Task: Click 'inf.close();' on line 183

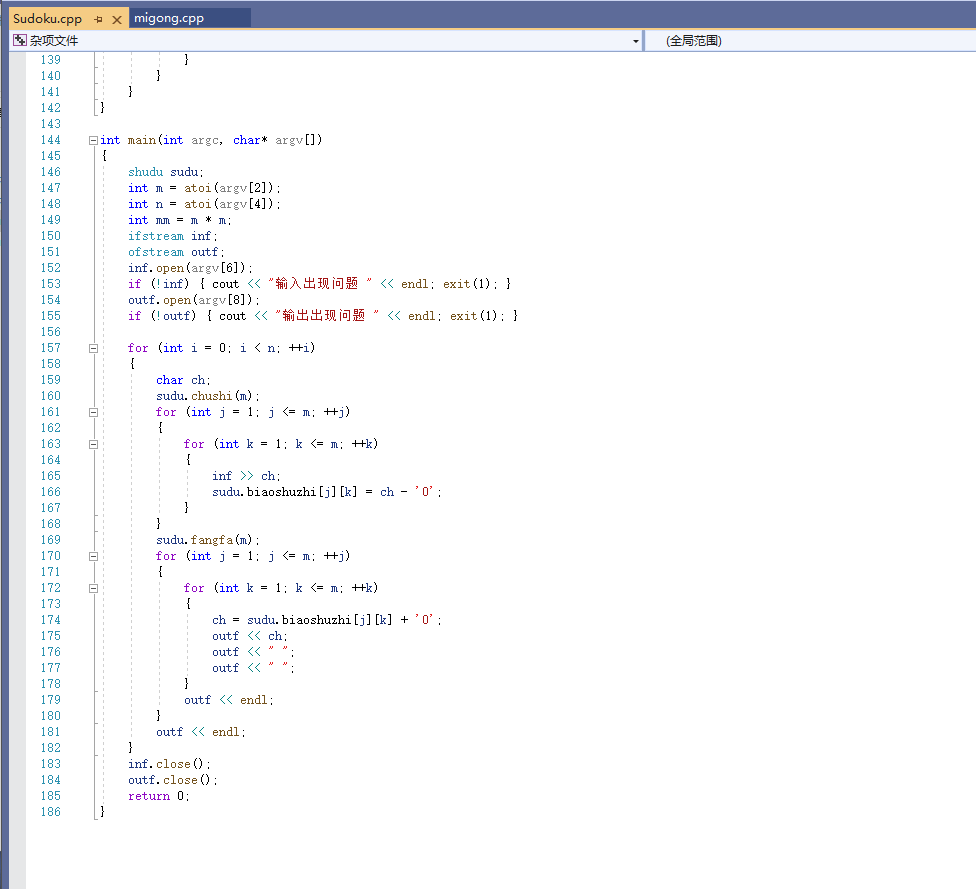Action: click(169, 764)
